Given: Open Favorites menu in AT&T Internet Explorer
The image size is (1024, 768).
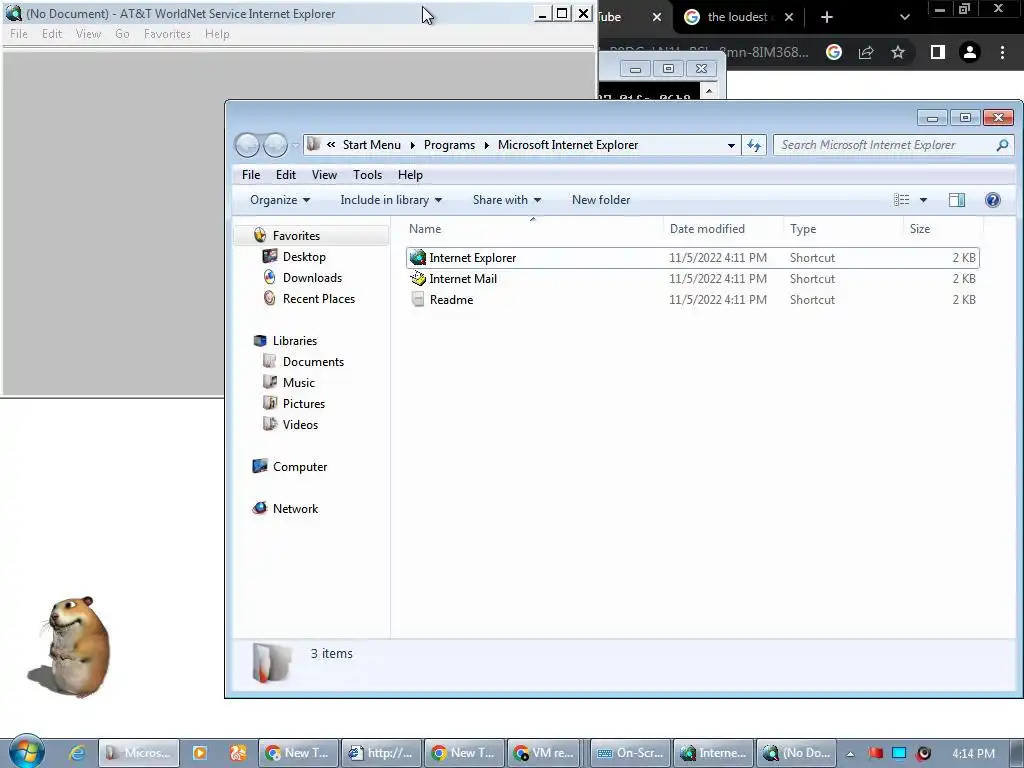Looking at the screenshot, I should (x=167, y=34).
